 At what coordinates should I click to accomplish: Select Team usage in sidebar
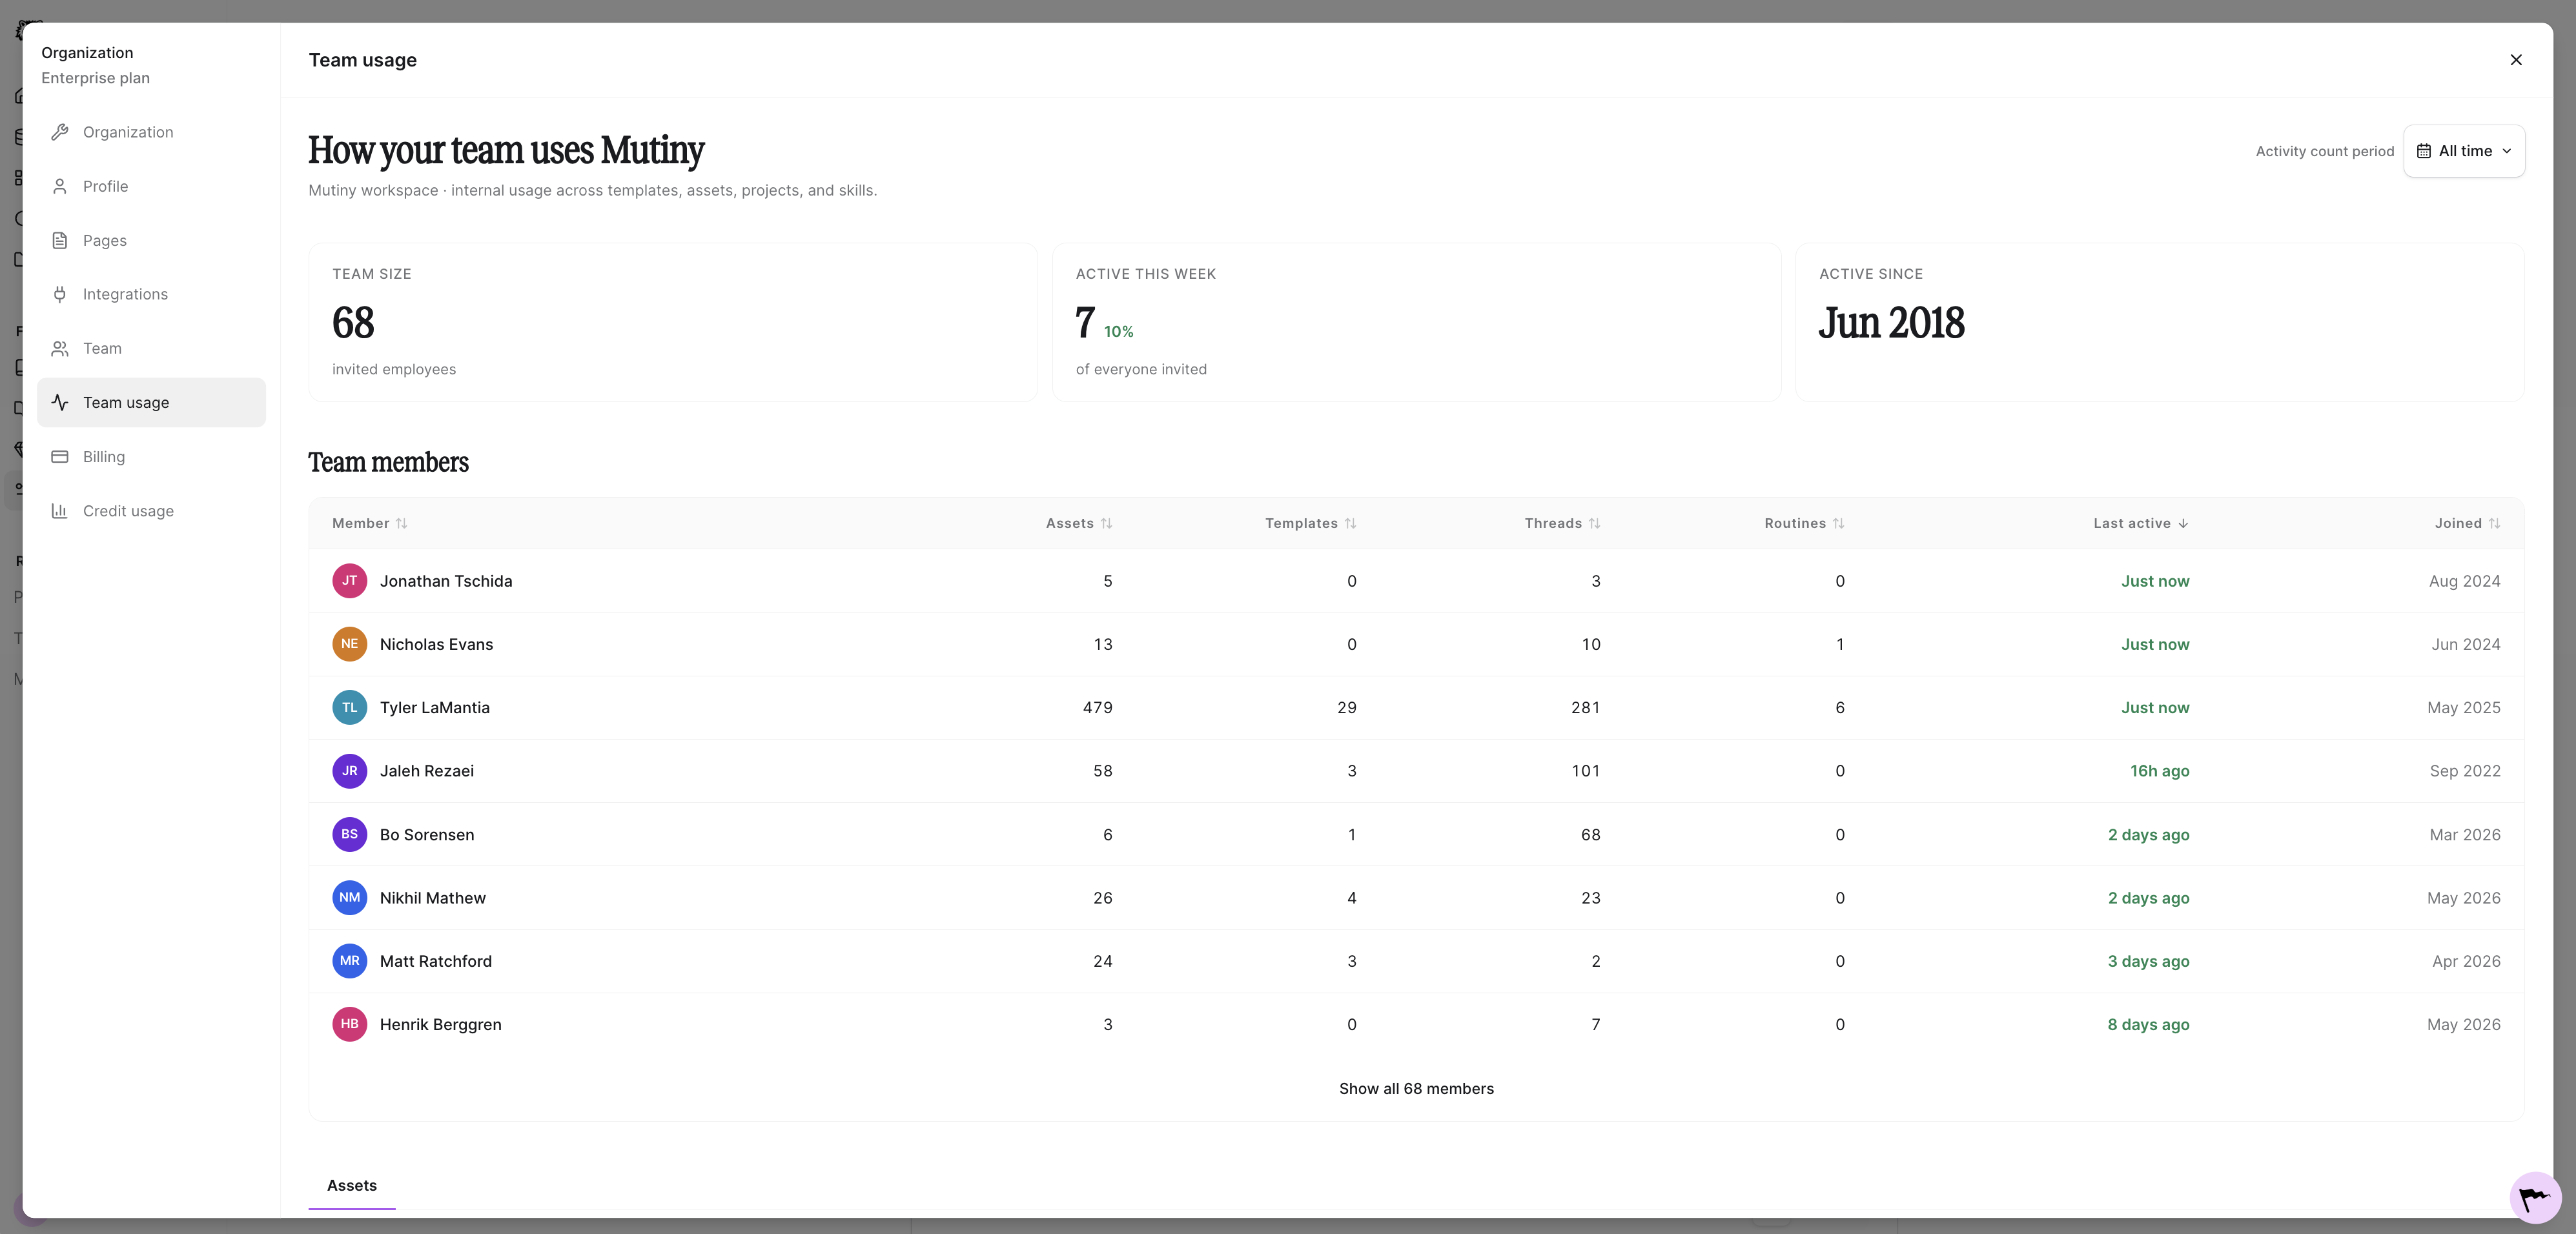pos(151,402)
